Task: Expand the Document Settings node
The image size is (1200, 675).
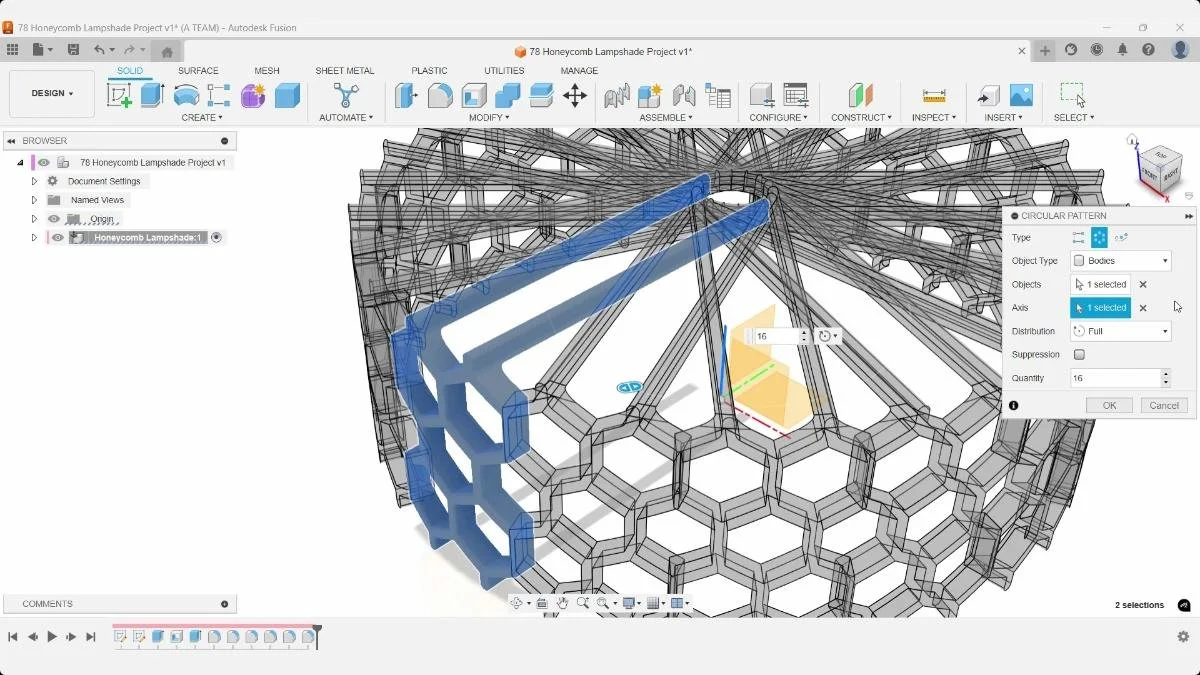Action: pos(34,181)
